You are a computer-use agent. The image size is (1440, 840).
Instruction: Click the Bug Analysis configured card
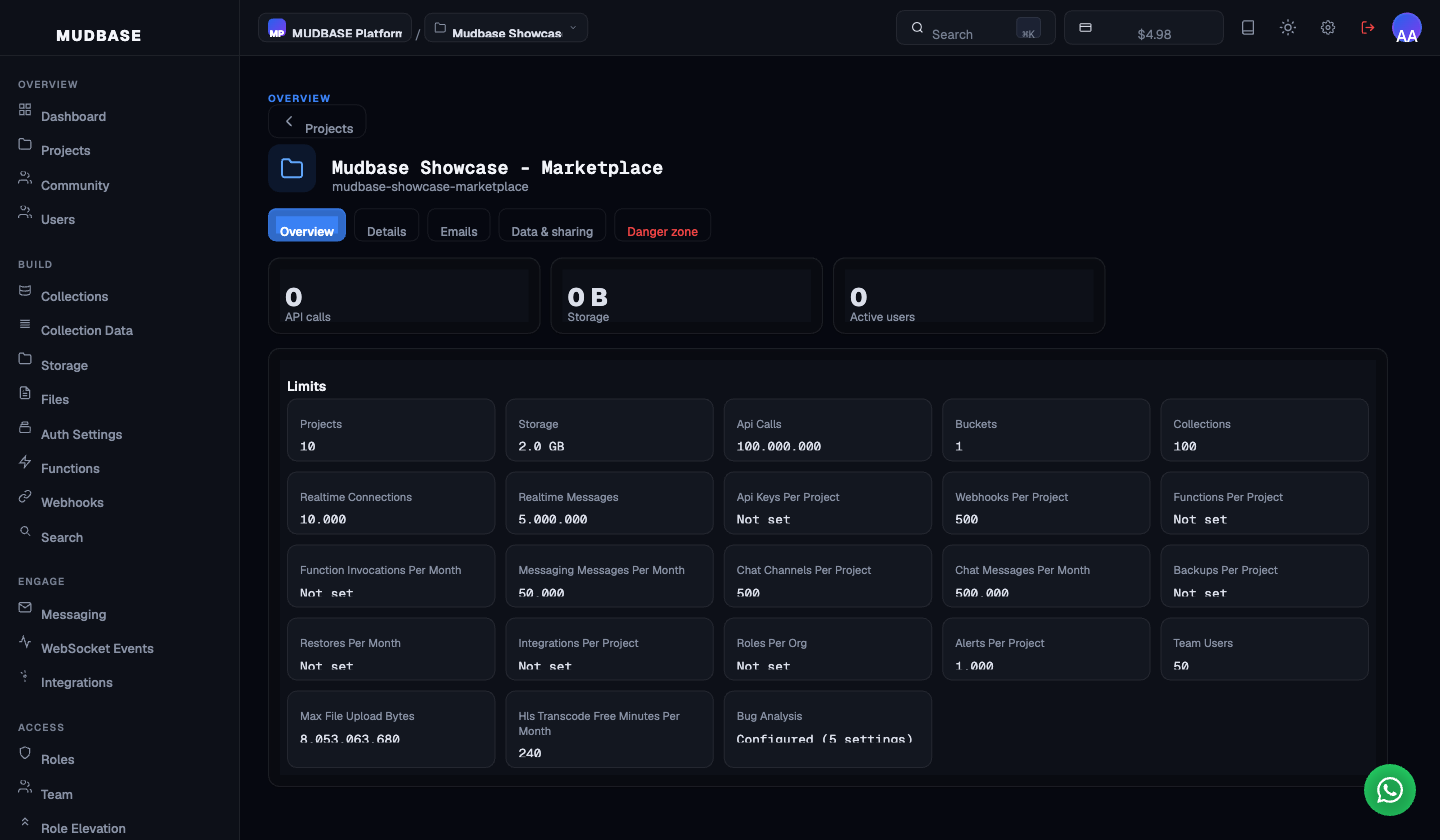tap(828, 729)
